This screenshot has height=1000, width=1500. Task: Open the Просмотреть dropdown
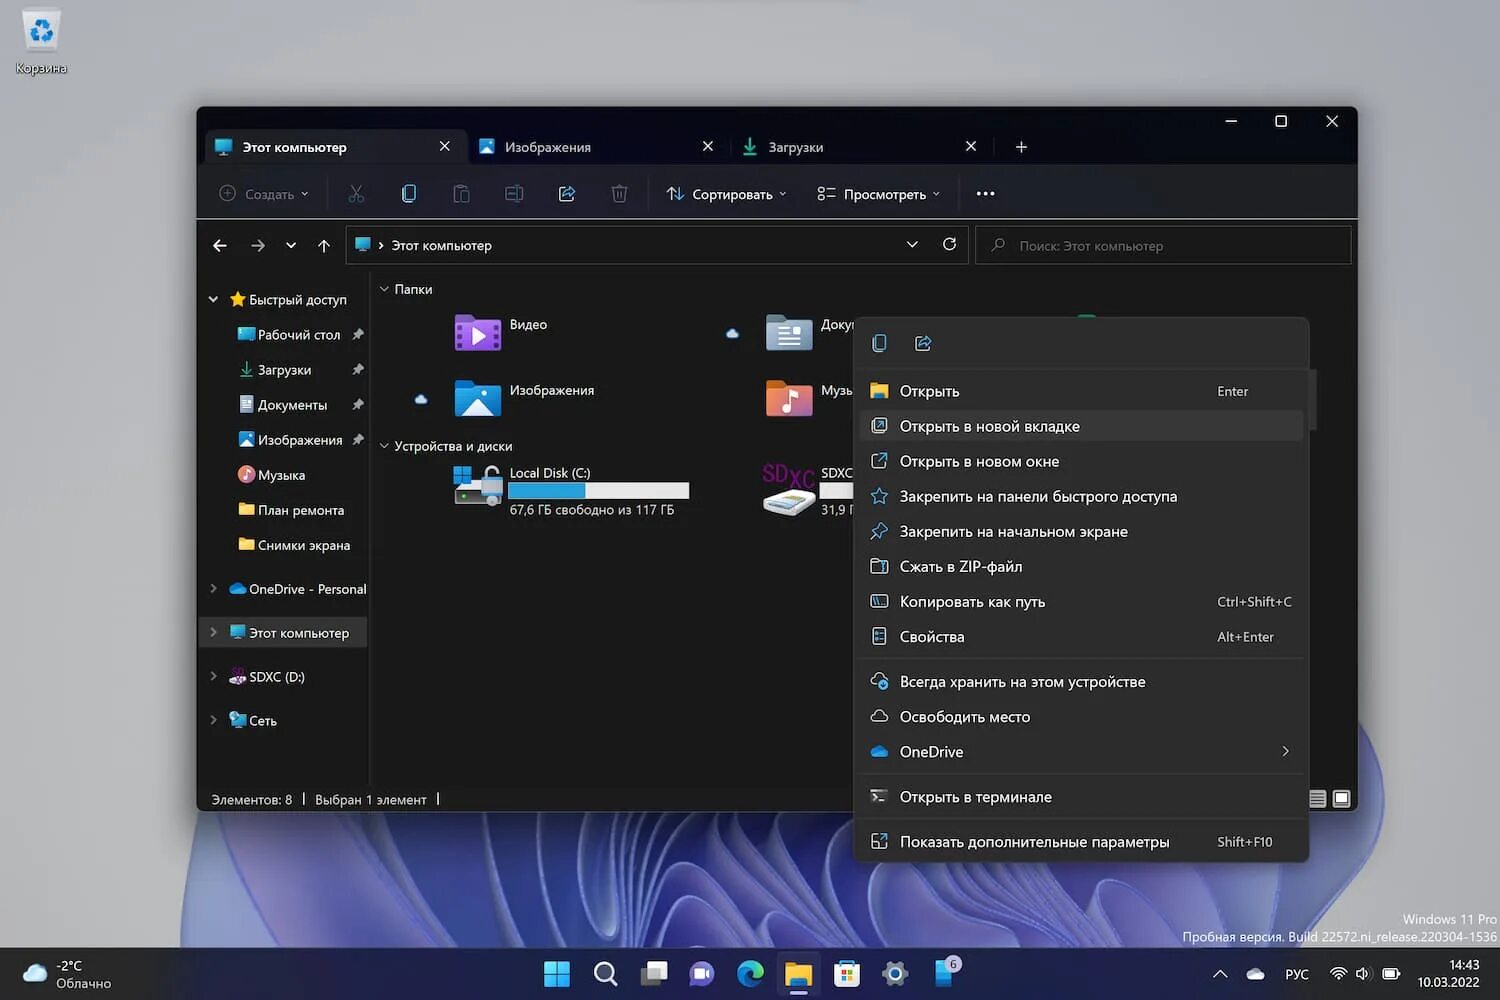[877, 193]
